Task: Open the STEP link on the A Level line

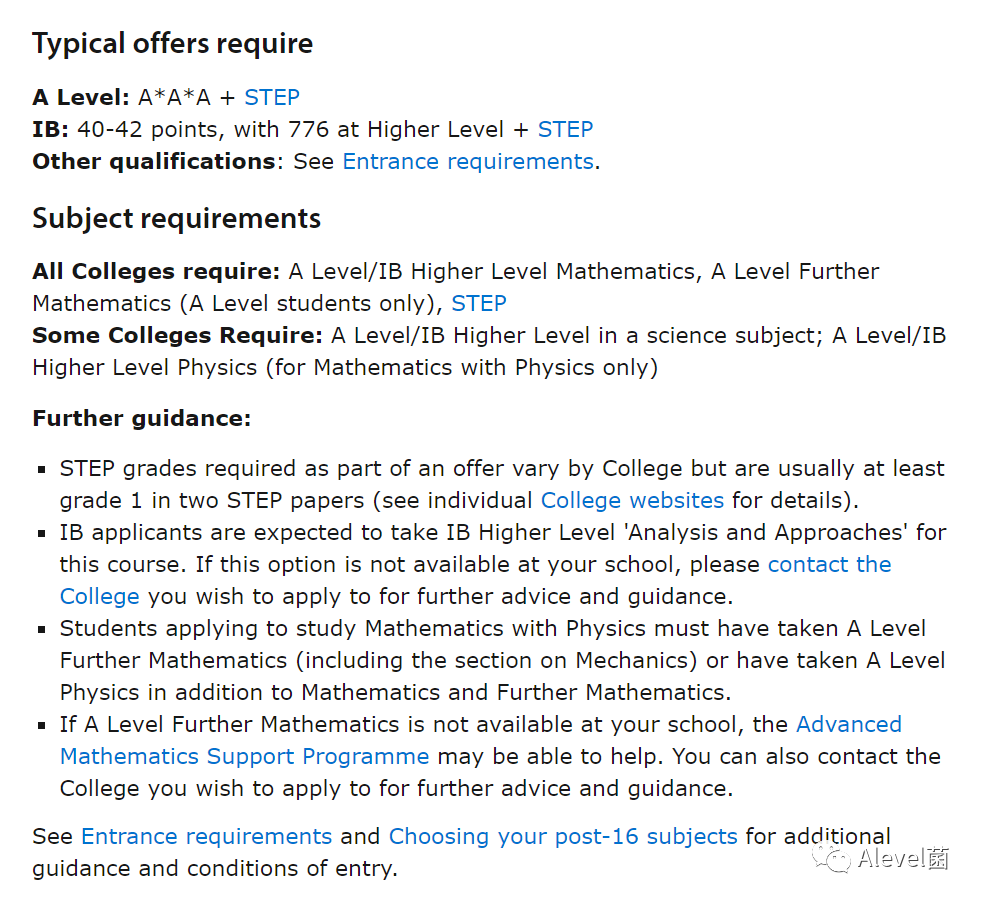Action: click(272, 98)
